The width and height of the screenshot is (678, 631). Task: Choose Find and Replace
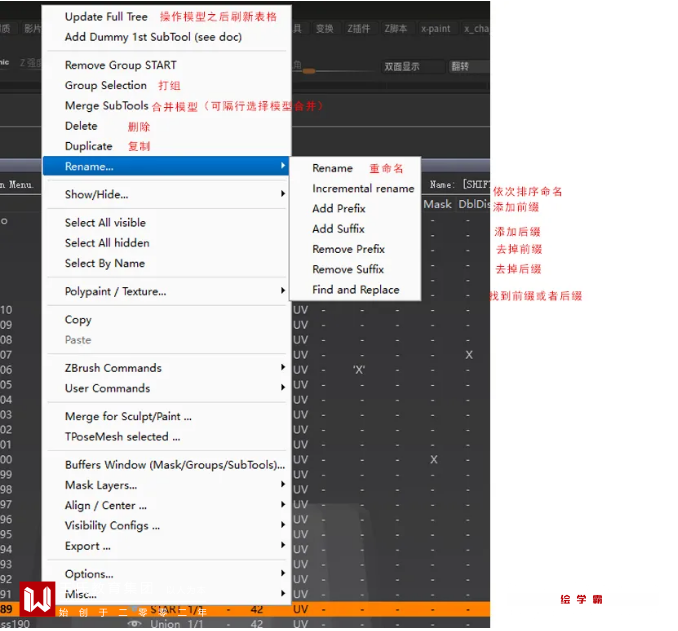coord(356,290)
